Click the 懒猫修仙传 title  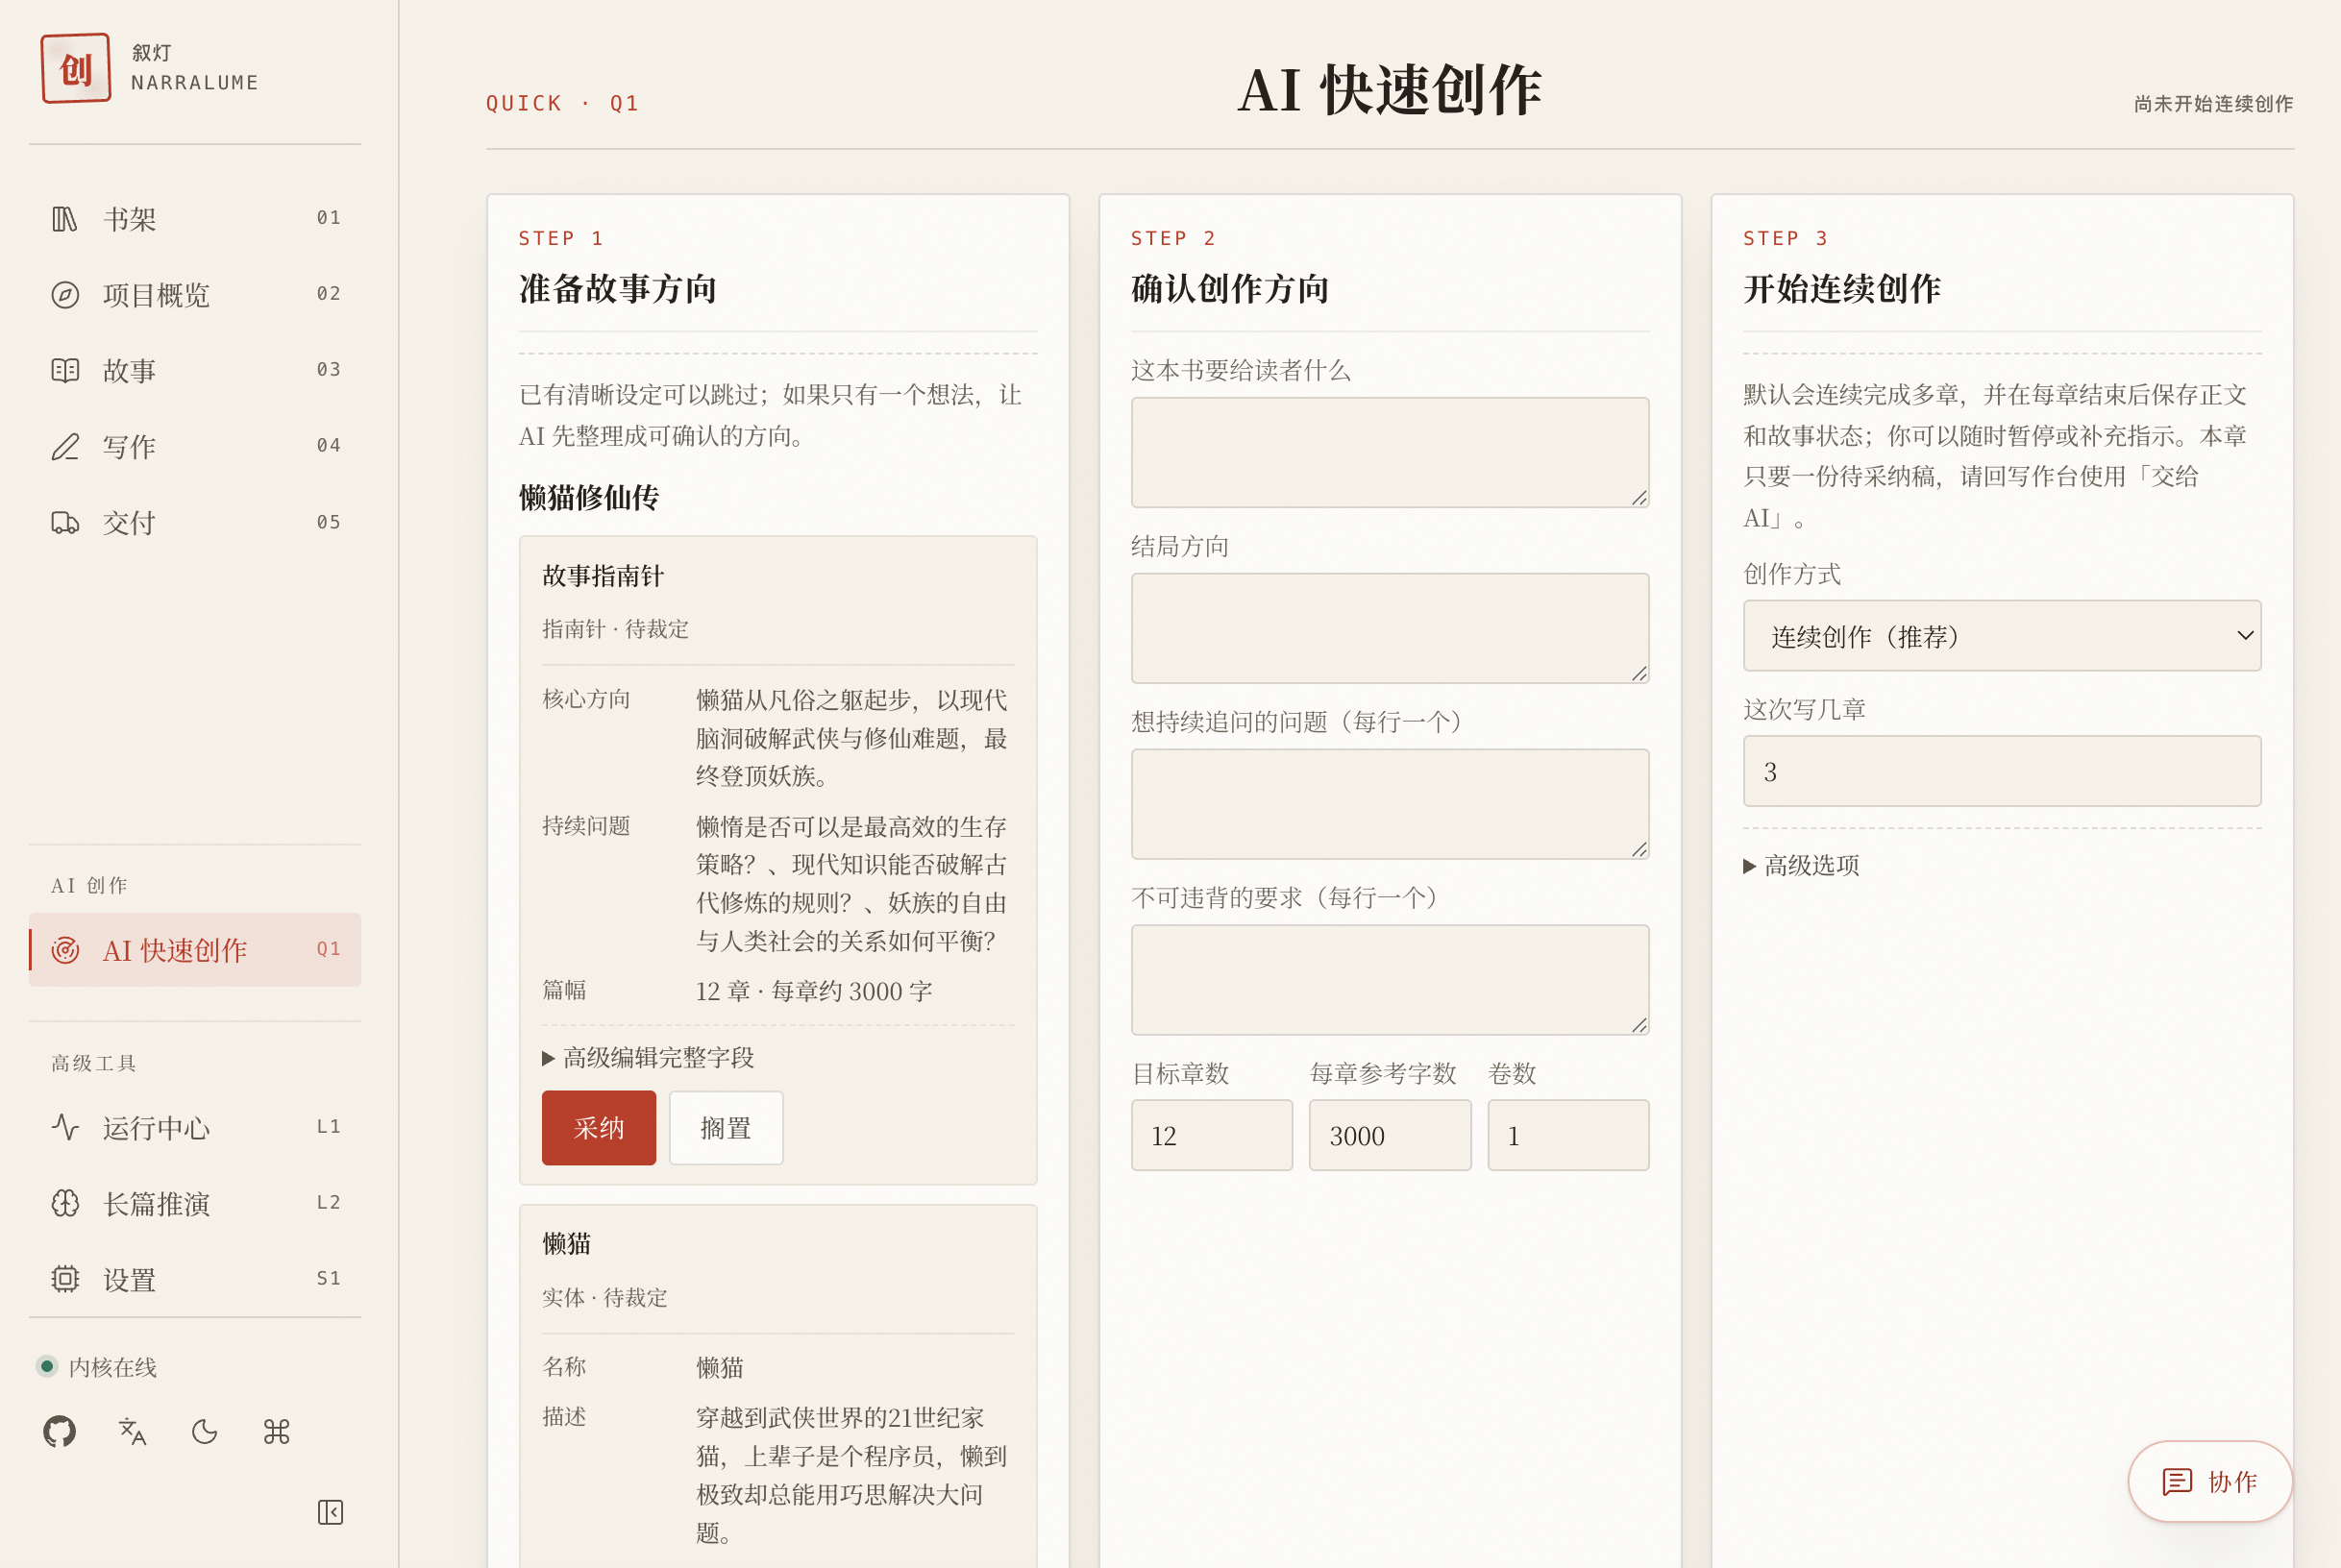589,497
